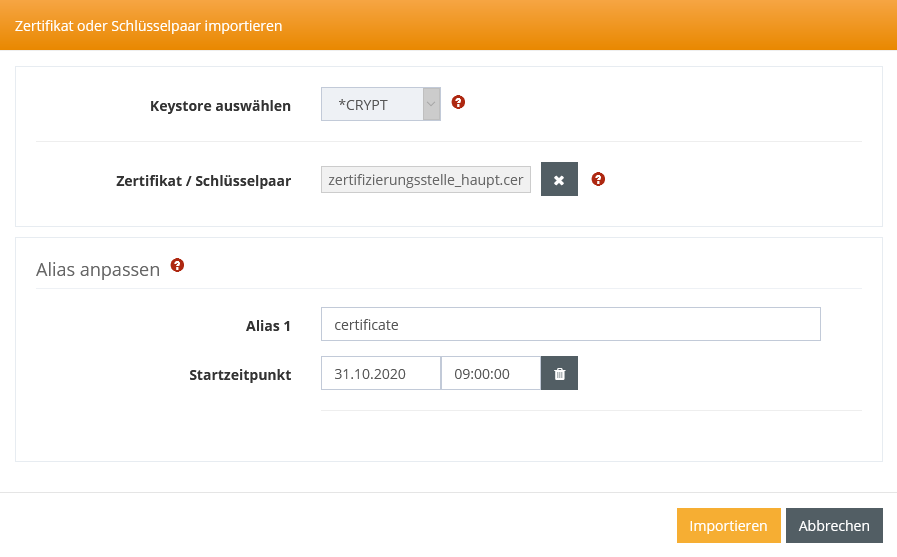The width and height of the screenshot is (897, 557).
Task: Select the time field showing 09:00:00
Action: tap(490, 374)
